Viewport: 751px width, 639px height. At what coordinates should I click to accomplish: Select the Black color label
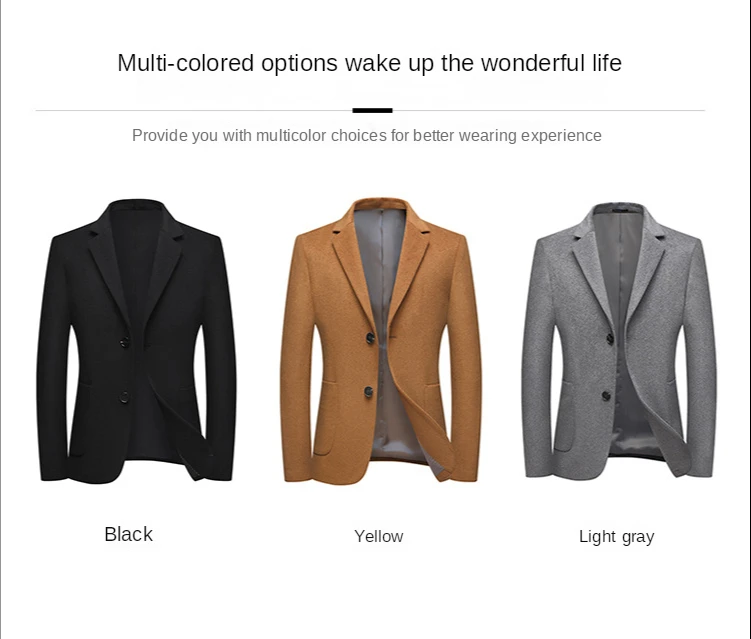pyautogui.click(x=128, y=534)
